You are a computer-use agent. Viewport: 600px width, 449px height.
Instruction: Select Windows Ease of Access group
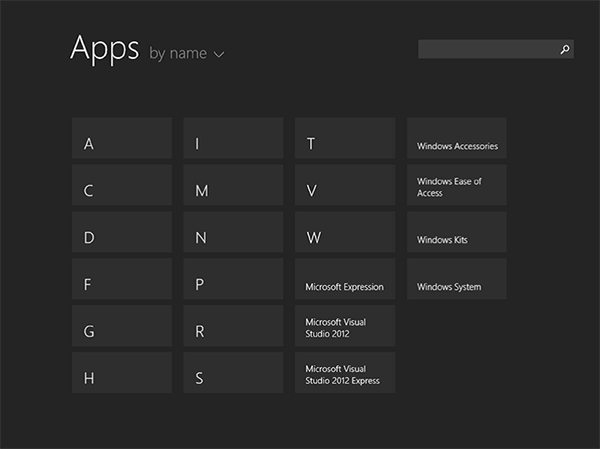[456, 185]
